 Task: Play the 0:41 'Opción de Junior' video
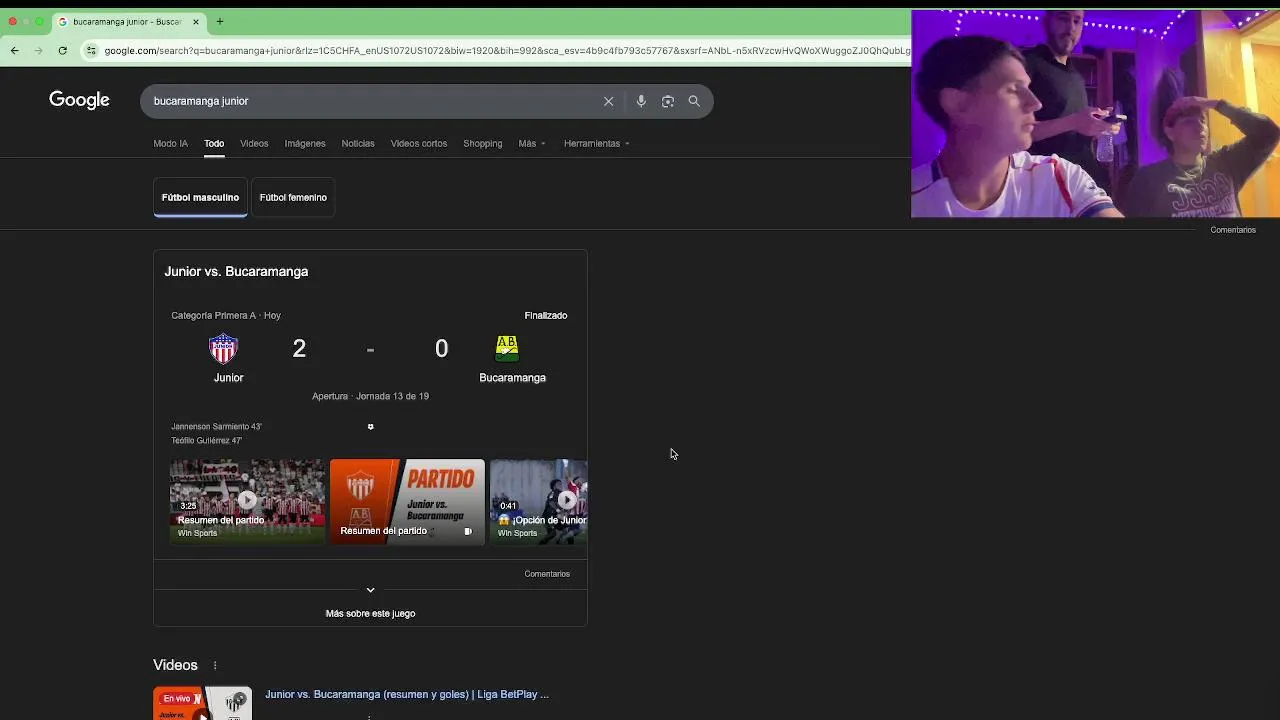pyautogui.click(x=539, y=501)
